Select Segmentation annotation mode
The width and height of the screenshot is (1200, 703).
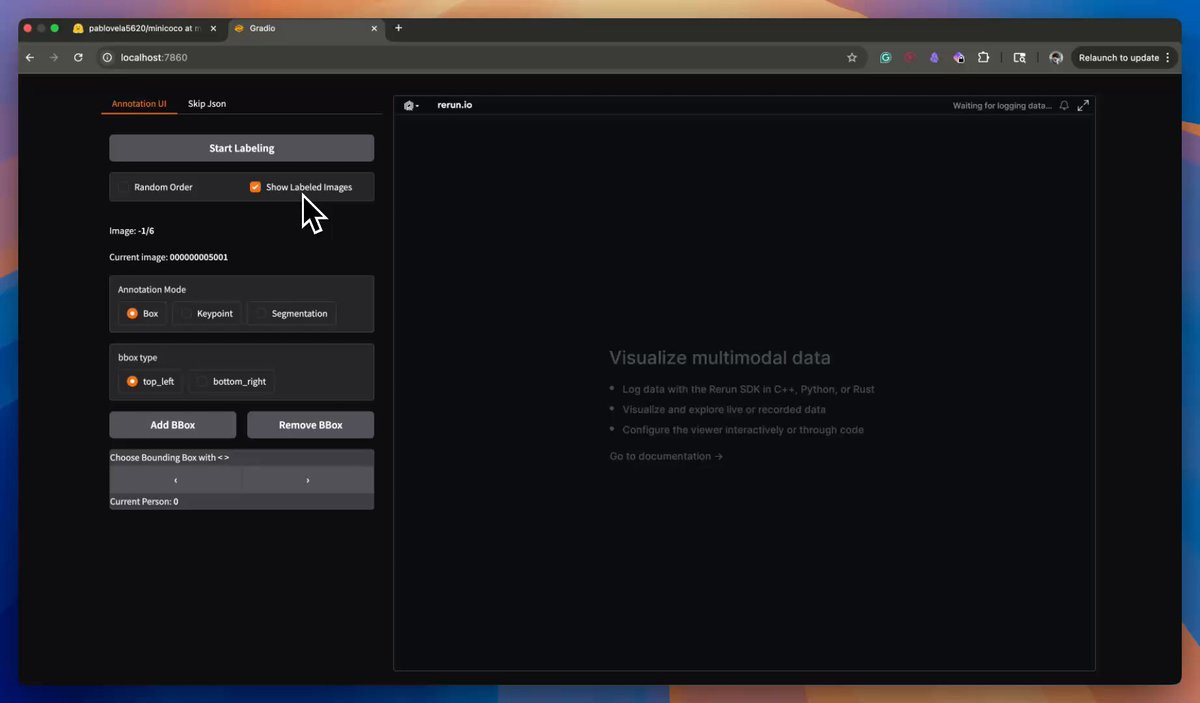click(x=291, y=313)
